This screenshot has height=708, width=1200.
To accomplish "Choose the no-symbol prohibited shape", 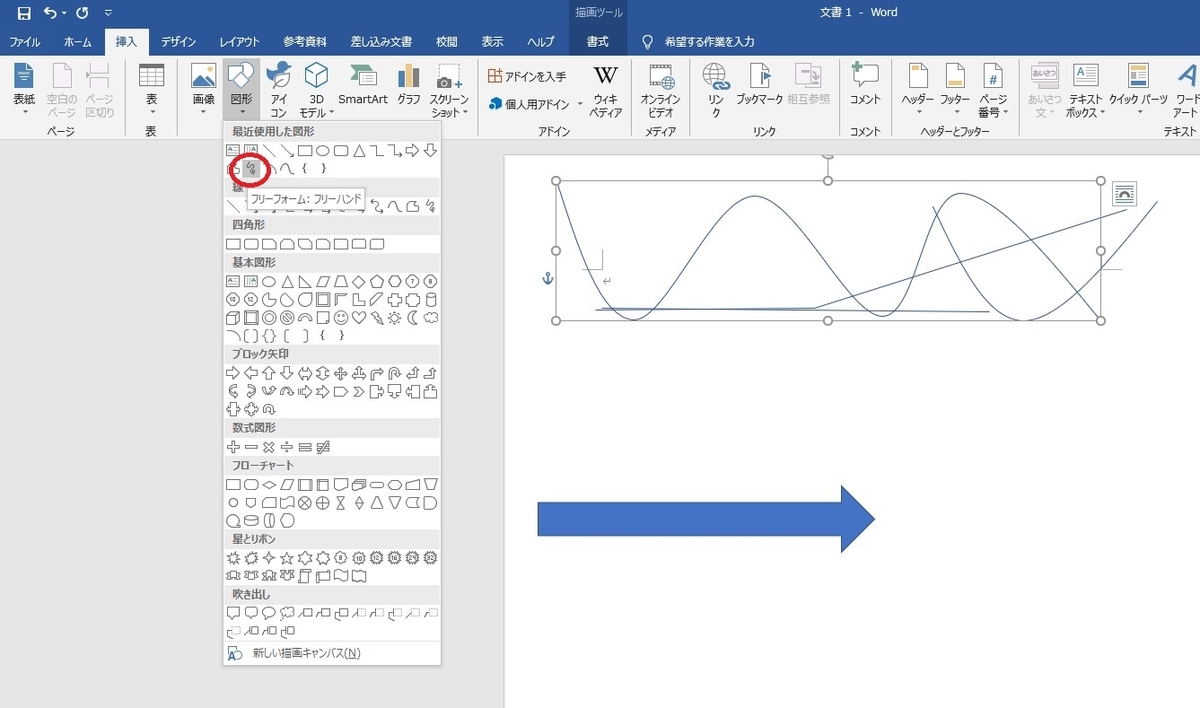I will click(287, 318).
